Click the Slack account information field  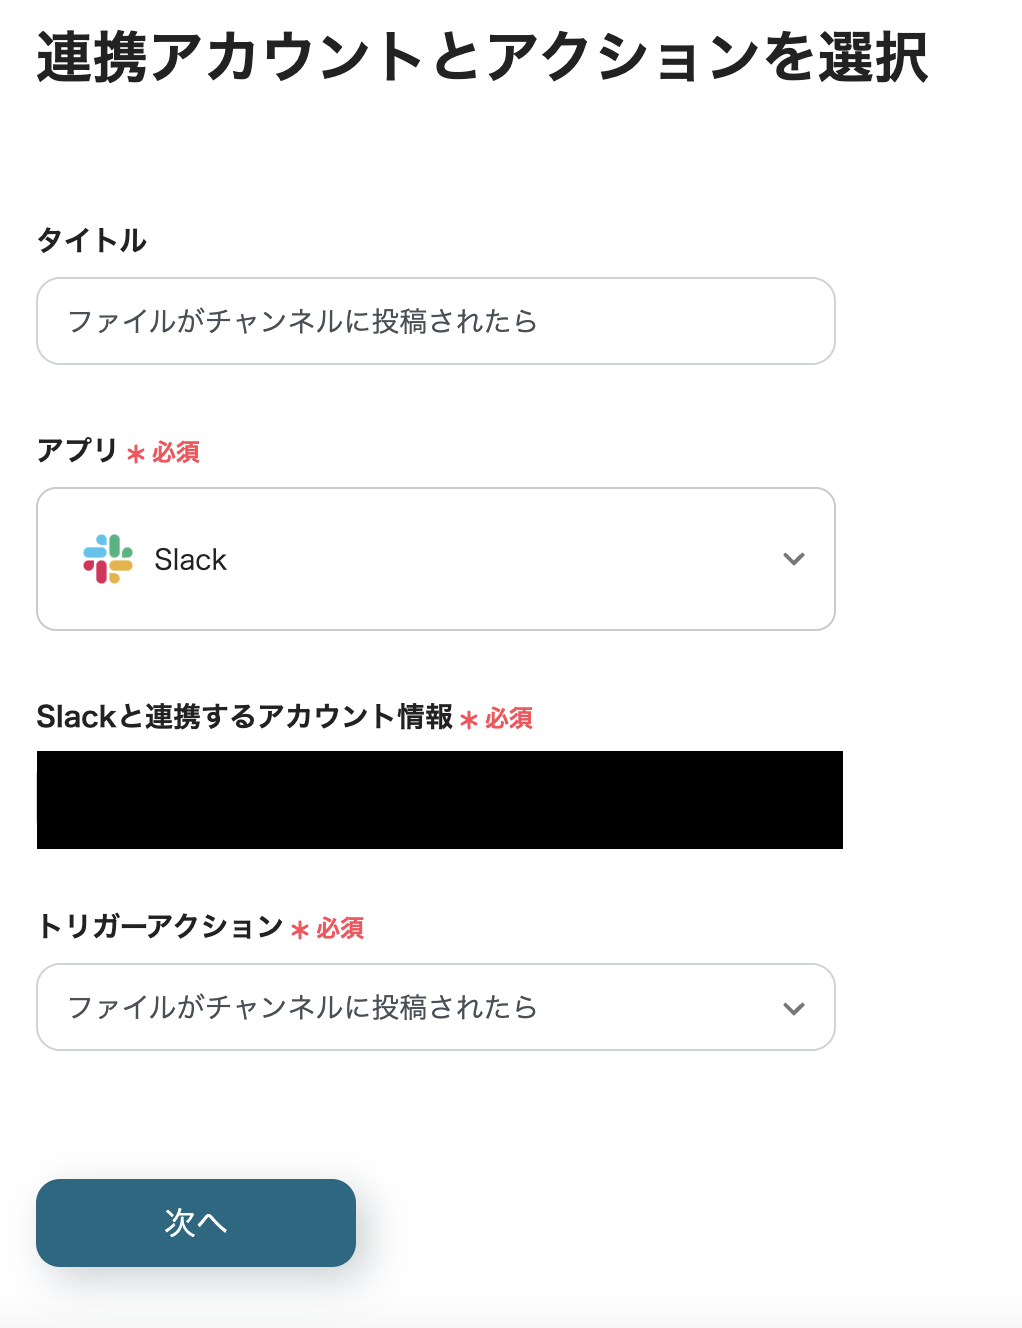pyautogui.click(x=440, y=800)
